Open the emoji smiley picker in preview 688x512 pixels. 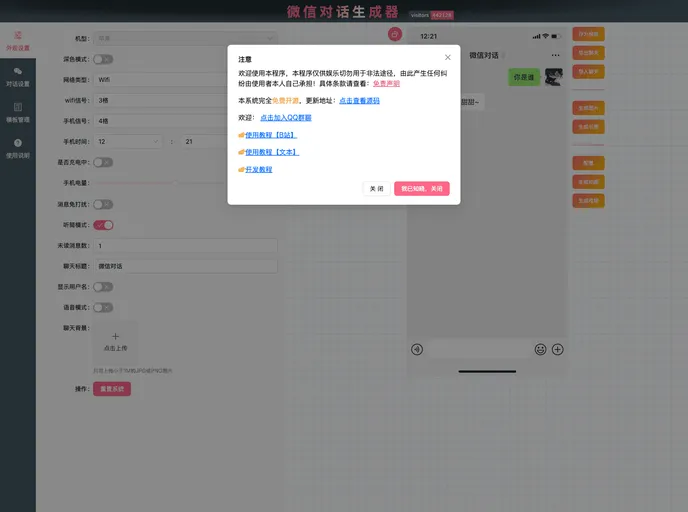(x=541, y=349)
